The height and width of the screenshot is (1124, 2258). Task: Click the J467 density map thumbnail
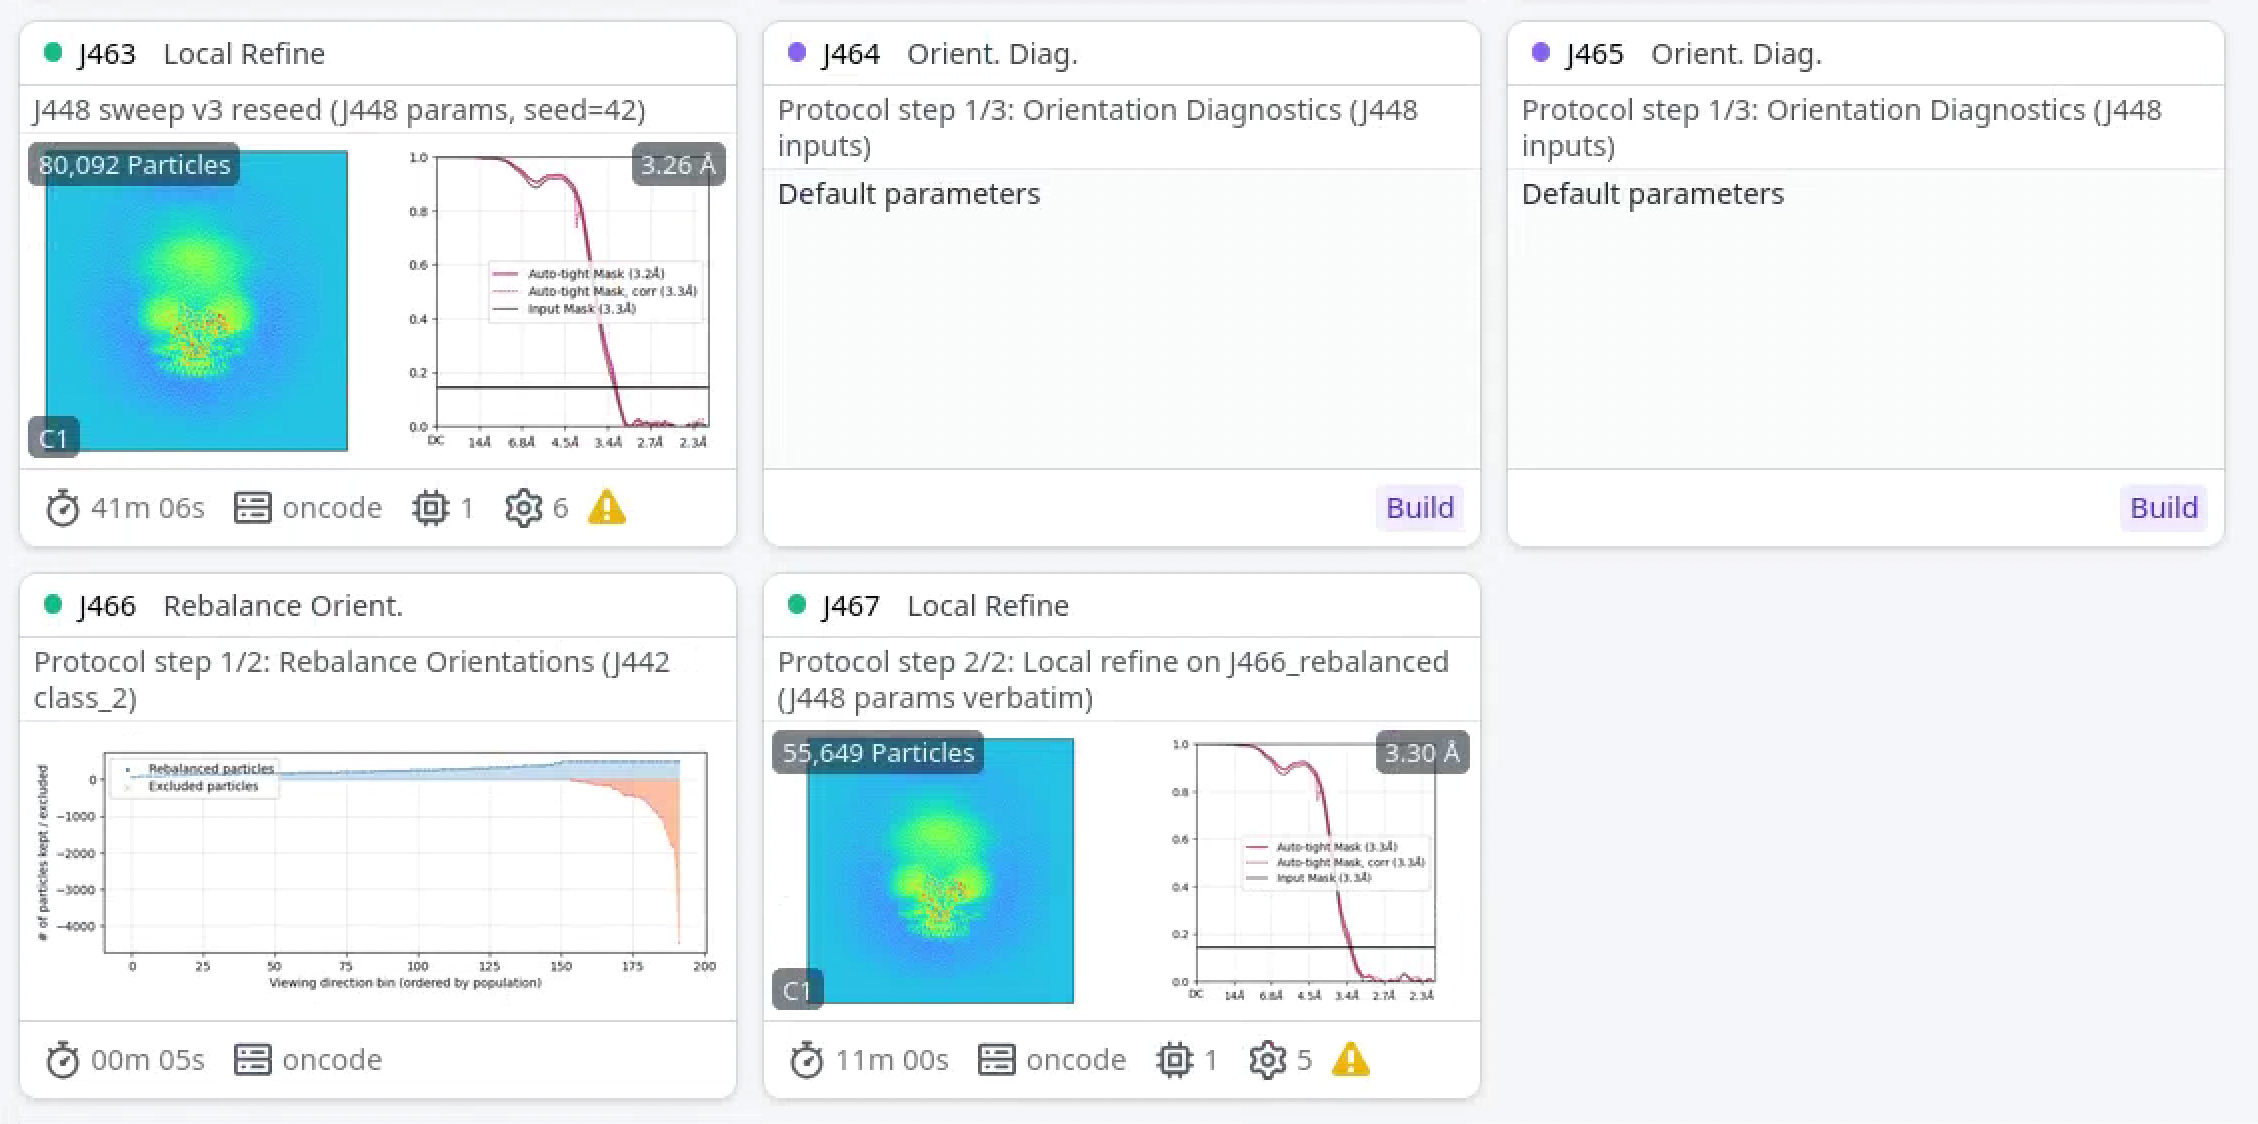pyautogui.click(x=940, y=870)
